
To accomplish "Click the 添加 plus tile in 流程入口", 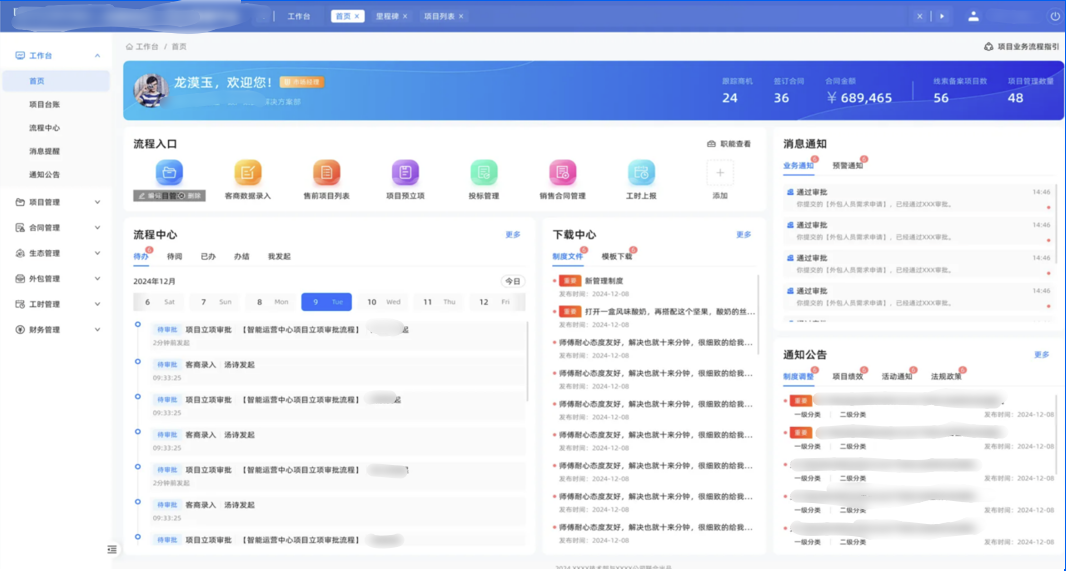I will 720,173.
